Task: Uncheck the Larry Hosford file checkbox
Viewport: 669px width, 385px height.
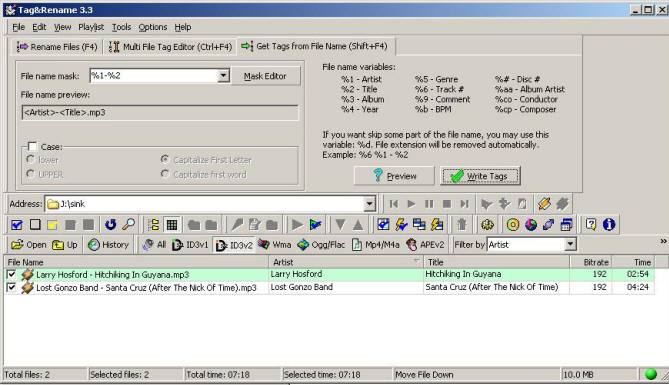Action: (12, 274)
